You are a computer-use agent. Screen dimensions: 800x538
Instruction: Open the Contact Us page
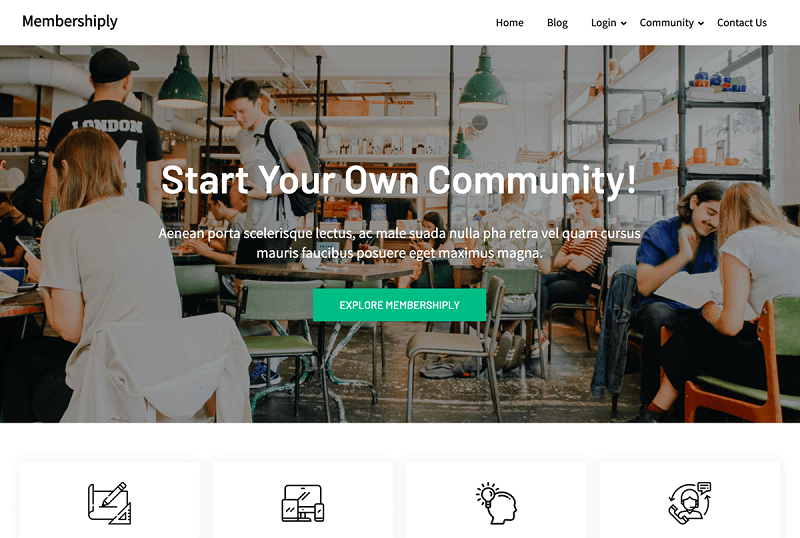[x=741, y=23]
